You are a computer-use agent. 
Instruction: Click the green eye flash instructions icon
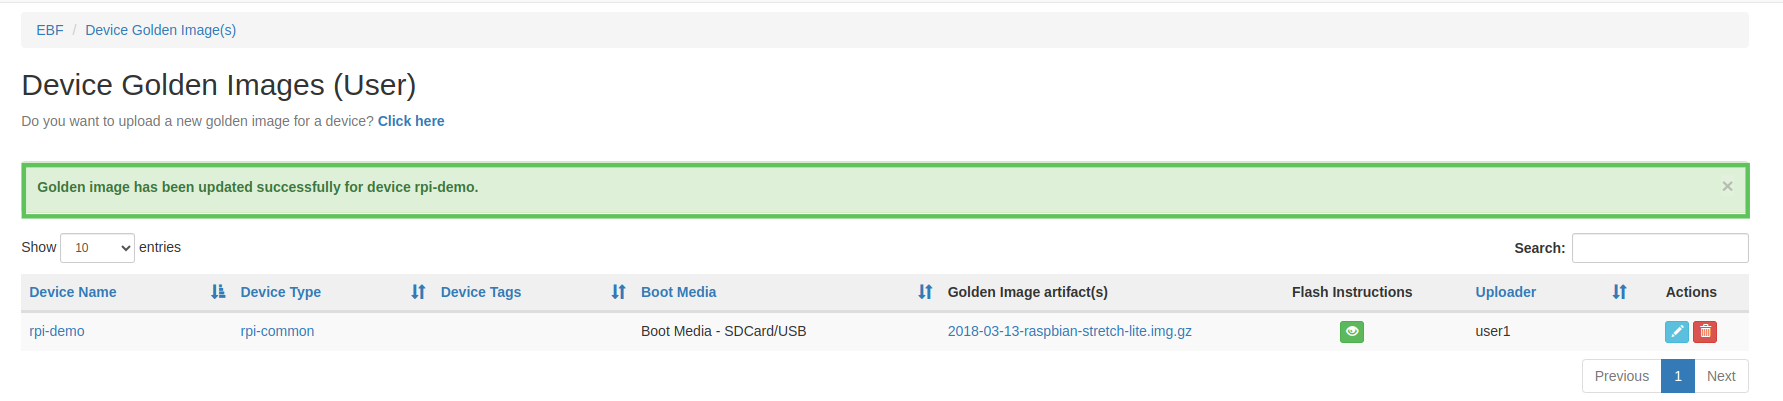[1351, 331]
